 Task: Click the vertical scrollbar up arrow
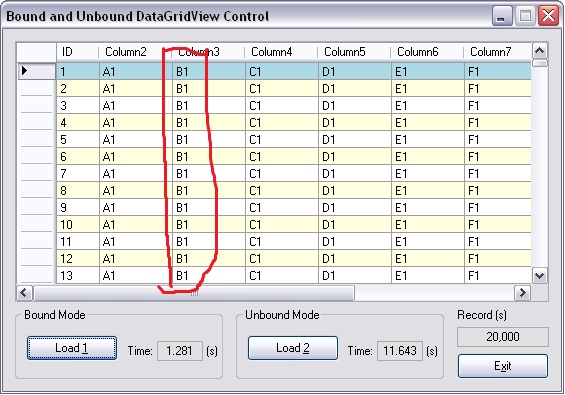point(539,51)
